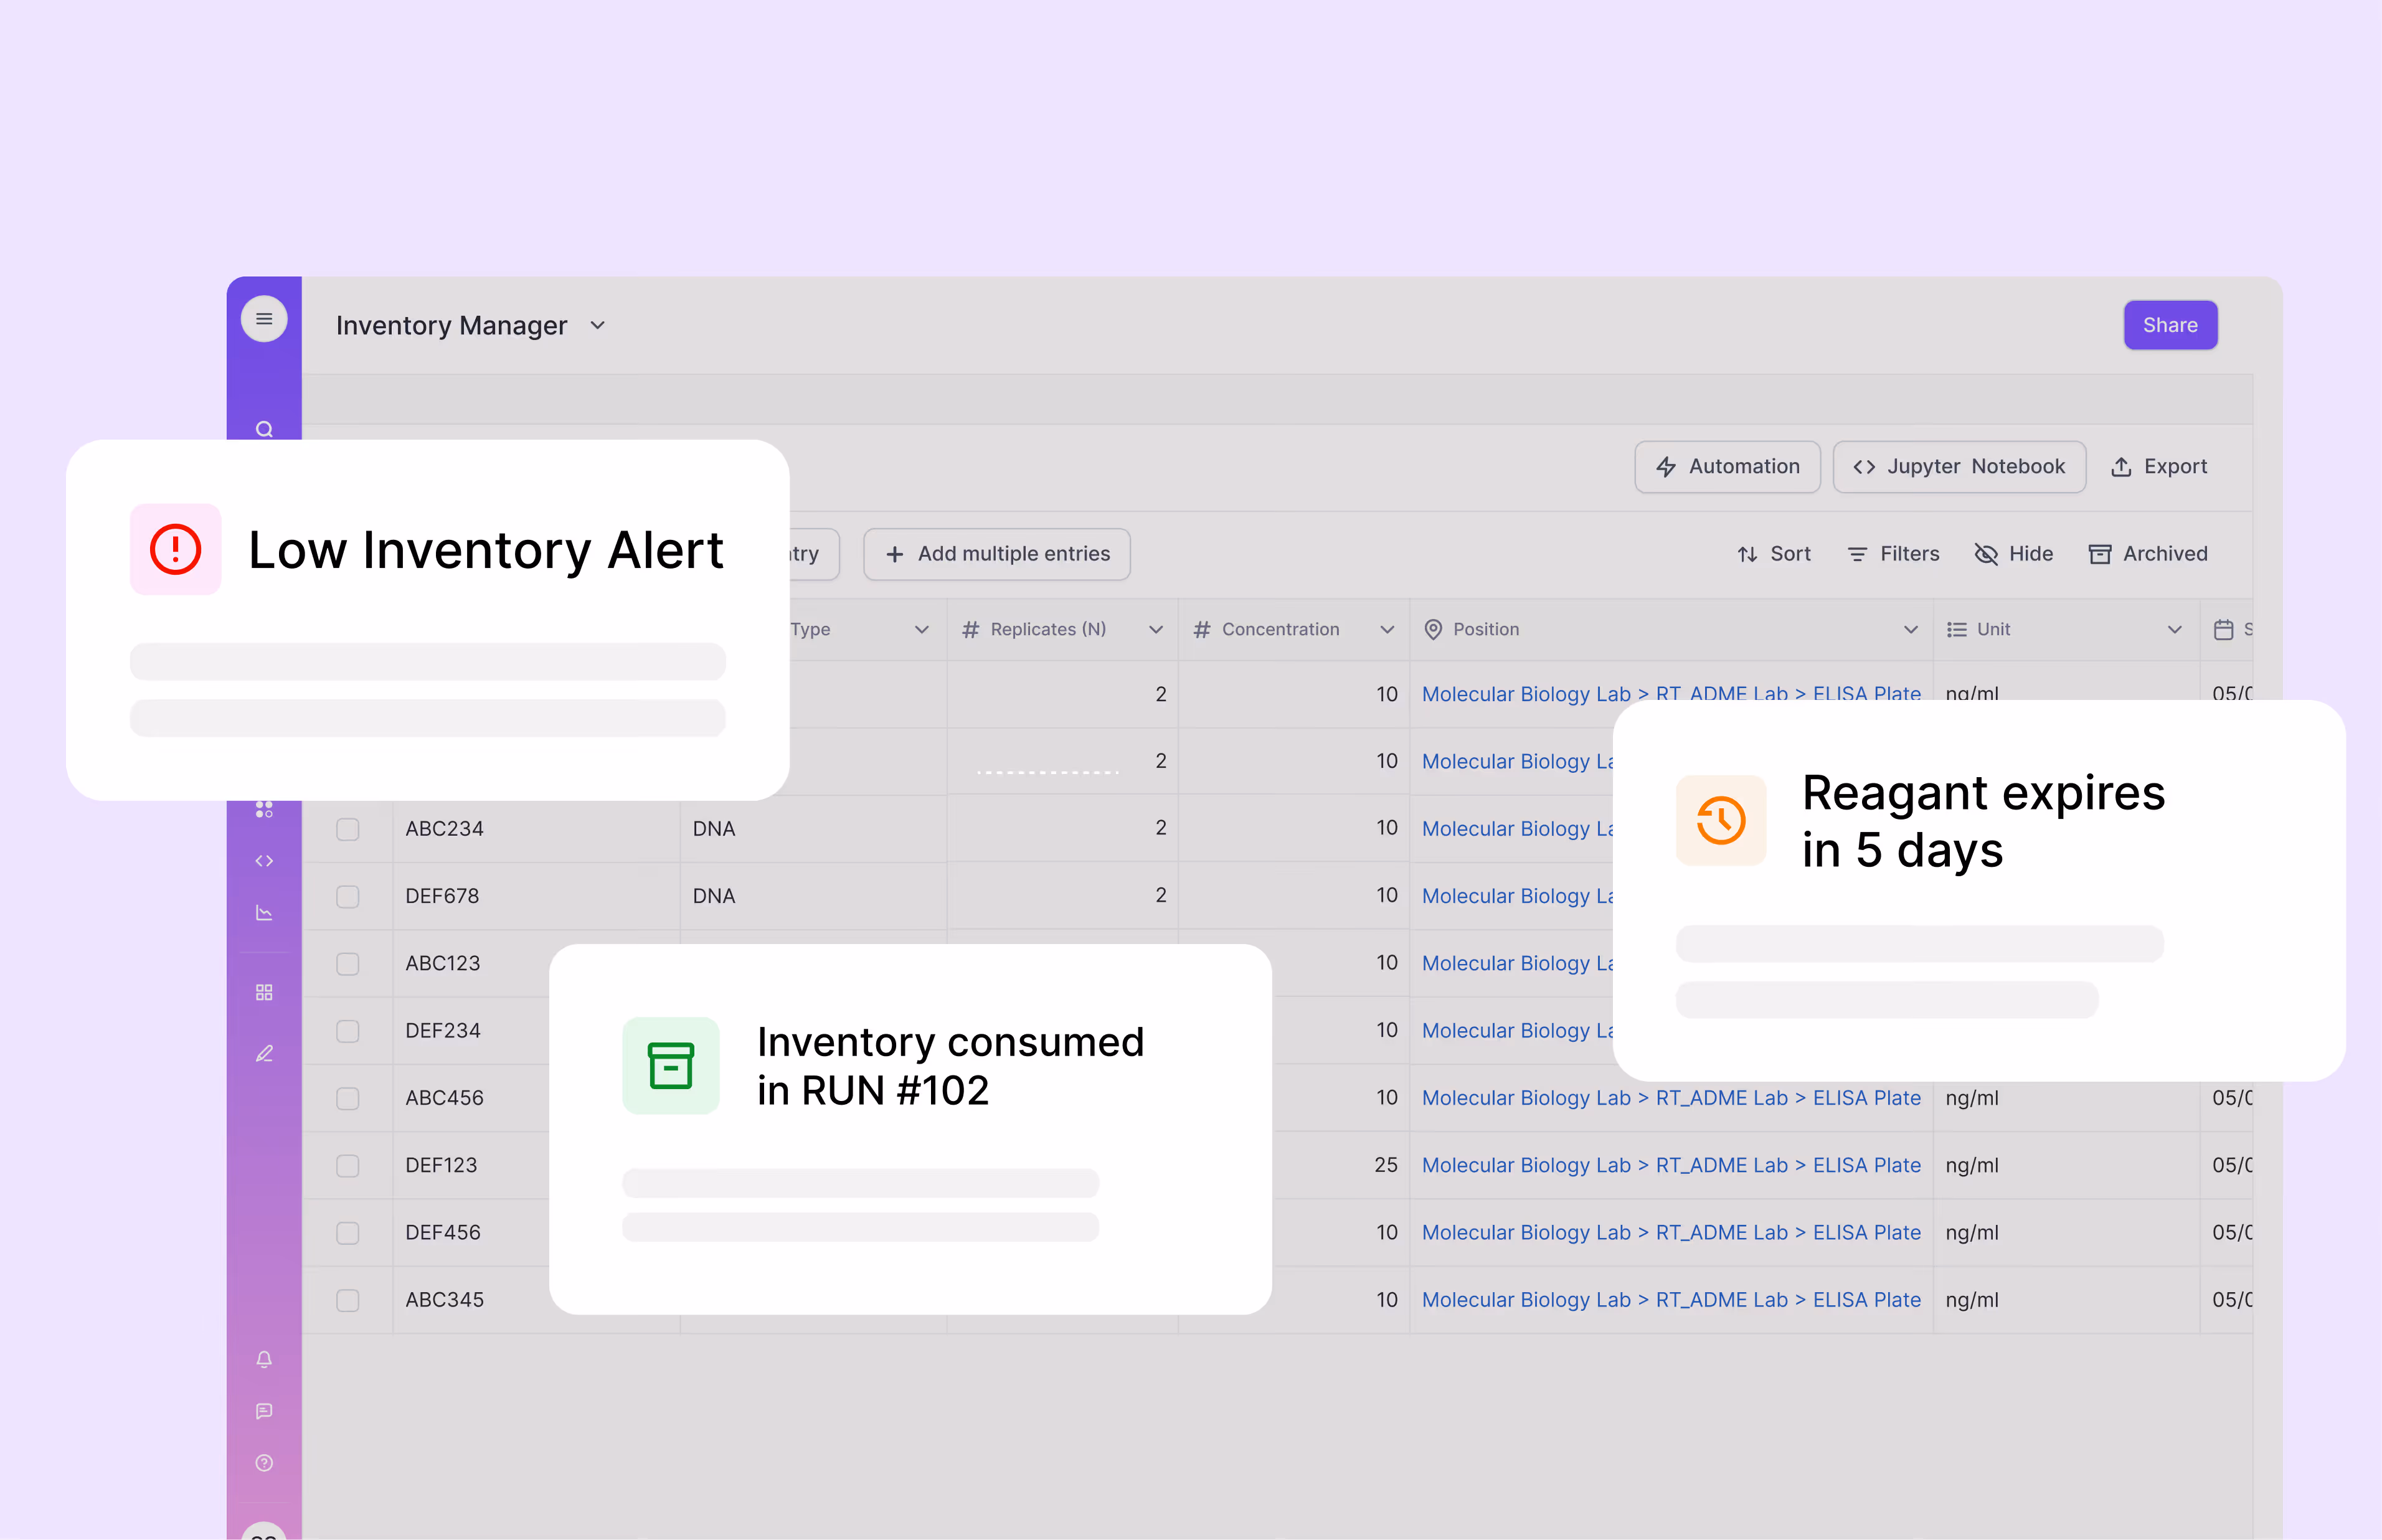Open the code editor icon in the sidebar
This screenshot has width=2382, height=1540.
tap(264, 860)
